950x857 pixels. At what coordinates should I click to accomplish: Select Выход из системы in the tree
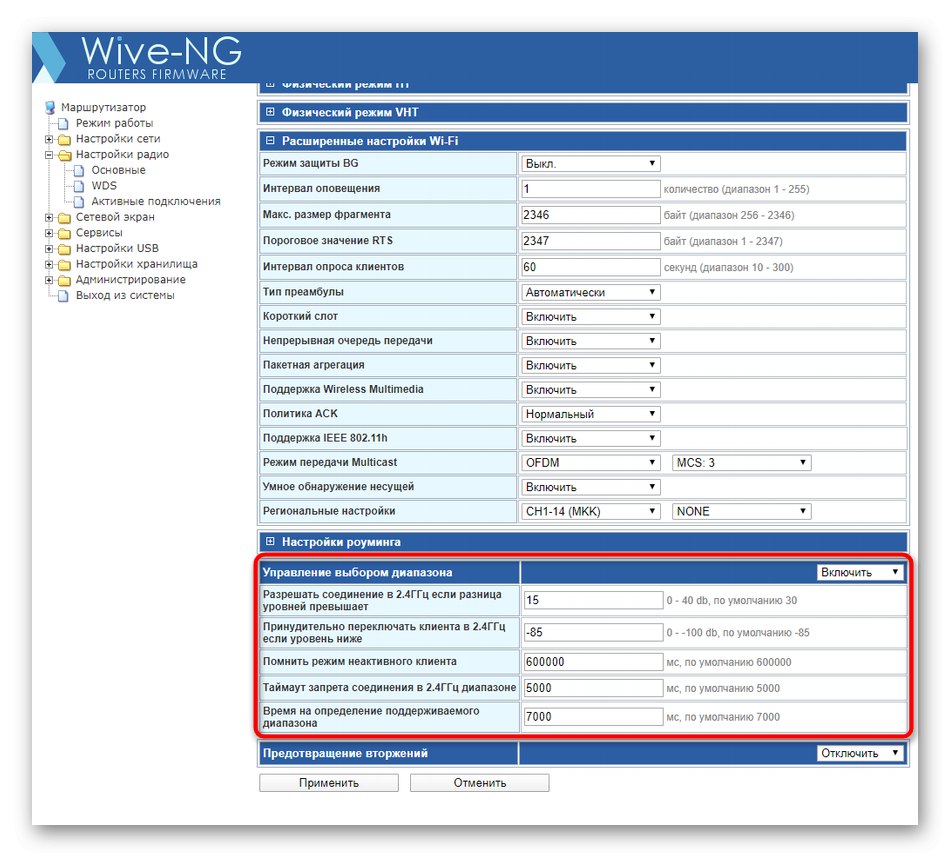(x=125, y=296)
